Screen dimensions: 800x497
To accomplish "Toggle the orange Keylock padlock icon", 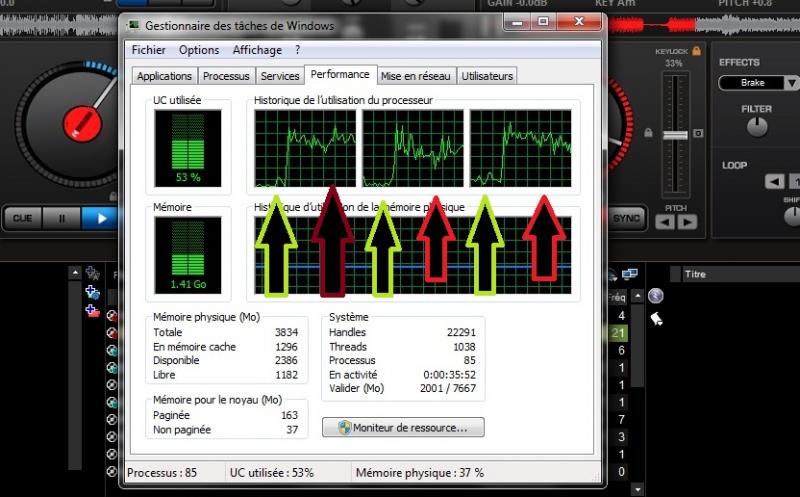I will 695,50.
